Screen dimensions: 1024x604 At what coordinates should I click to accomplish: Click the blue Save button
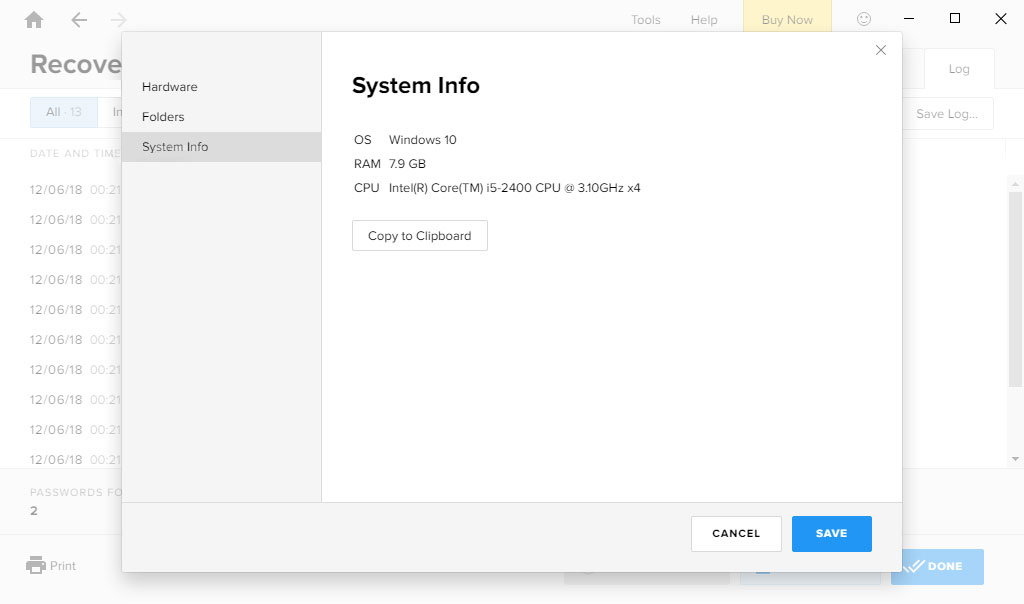831,534
